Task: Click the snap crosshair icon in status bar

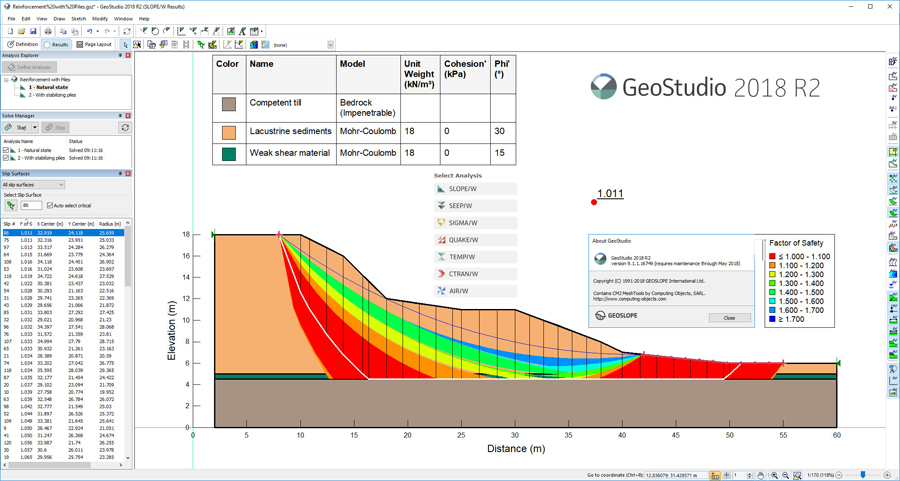Action: coord(726,475)
